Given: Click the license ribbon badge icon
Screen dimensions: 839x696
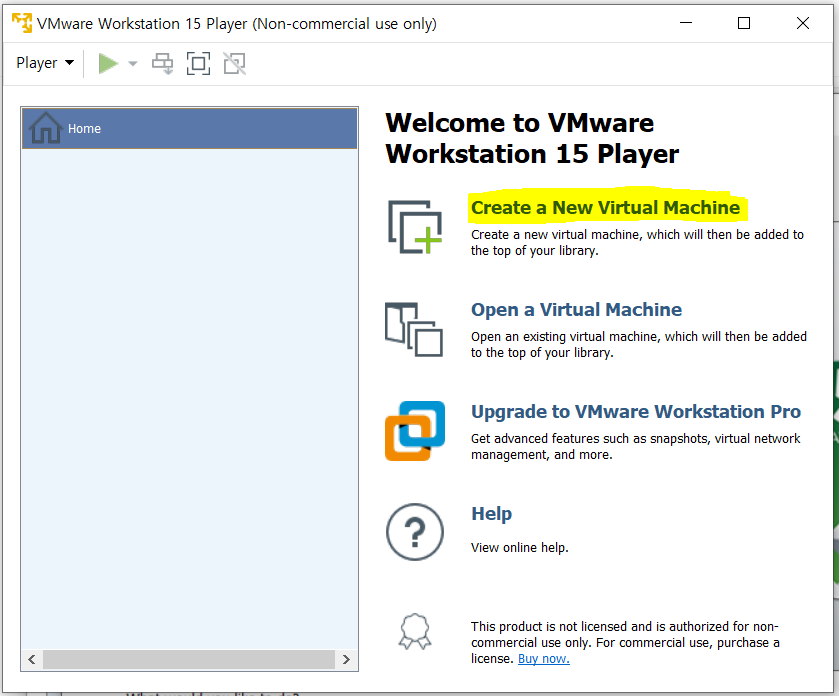Looking at the screenshot, I should click(x=415, y=631).
